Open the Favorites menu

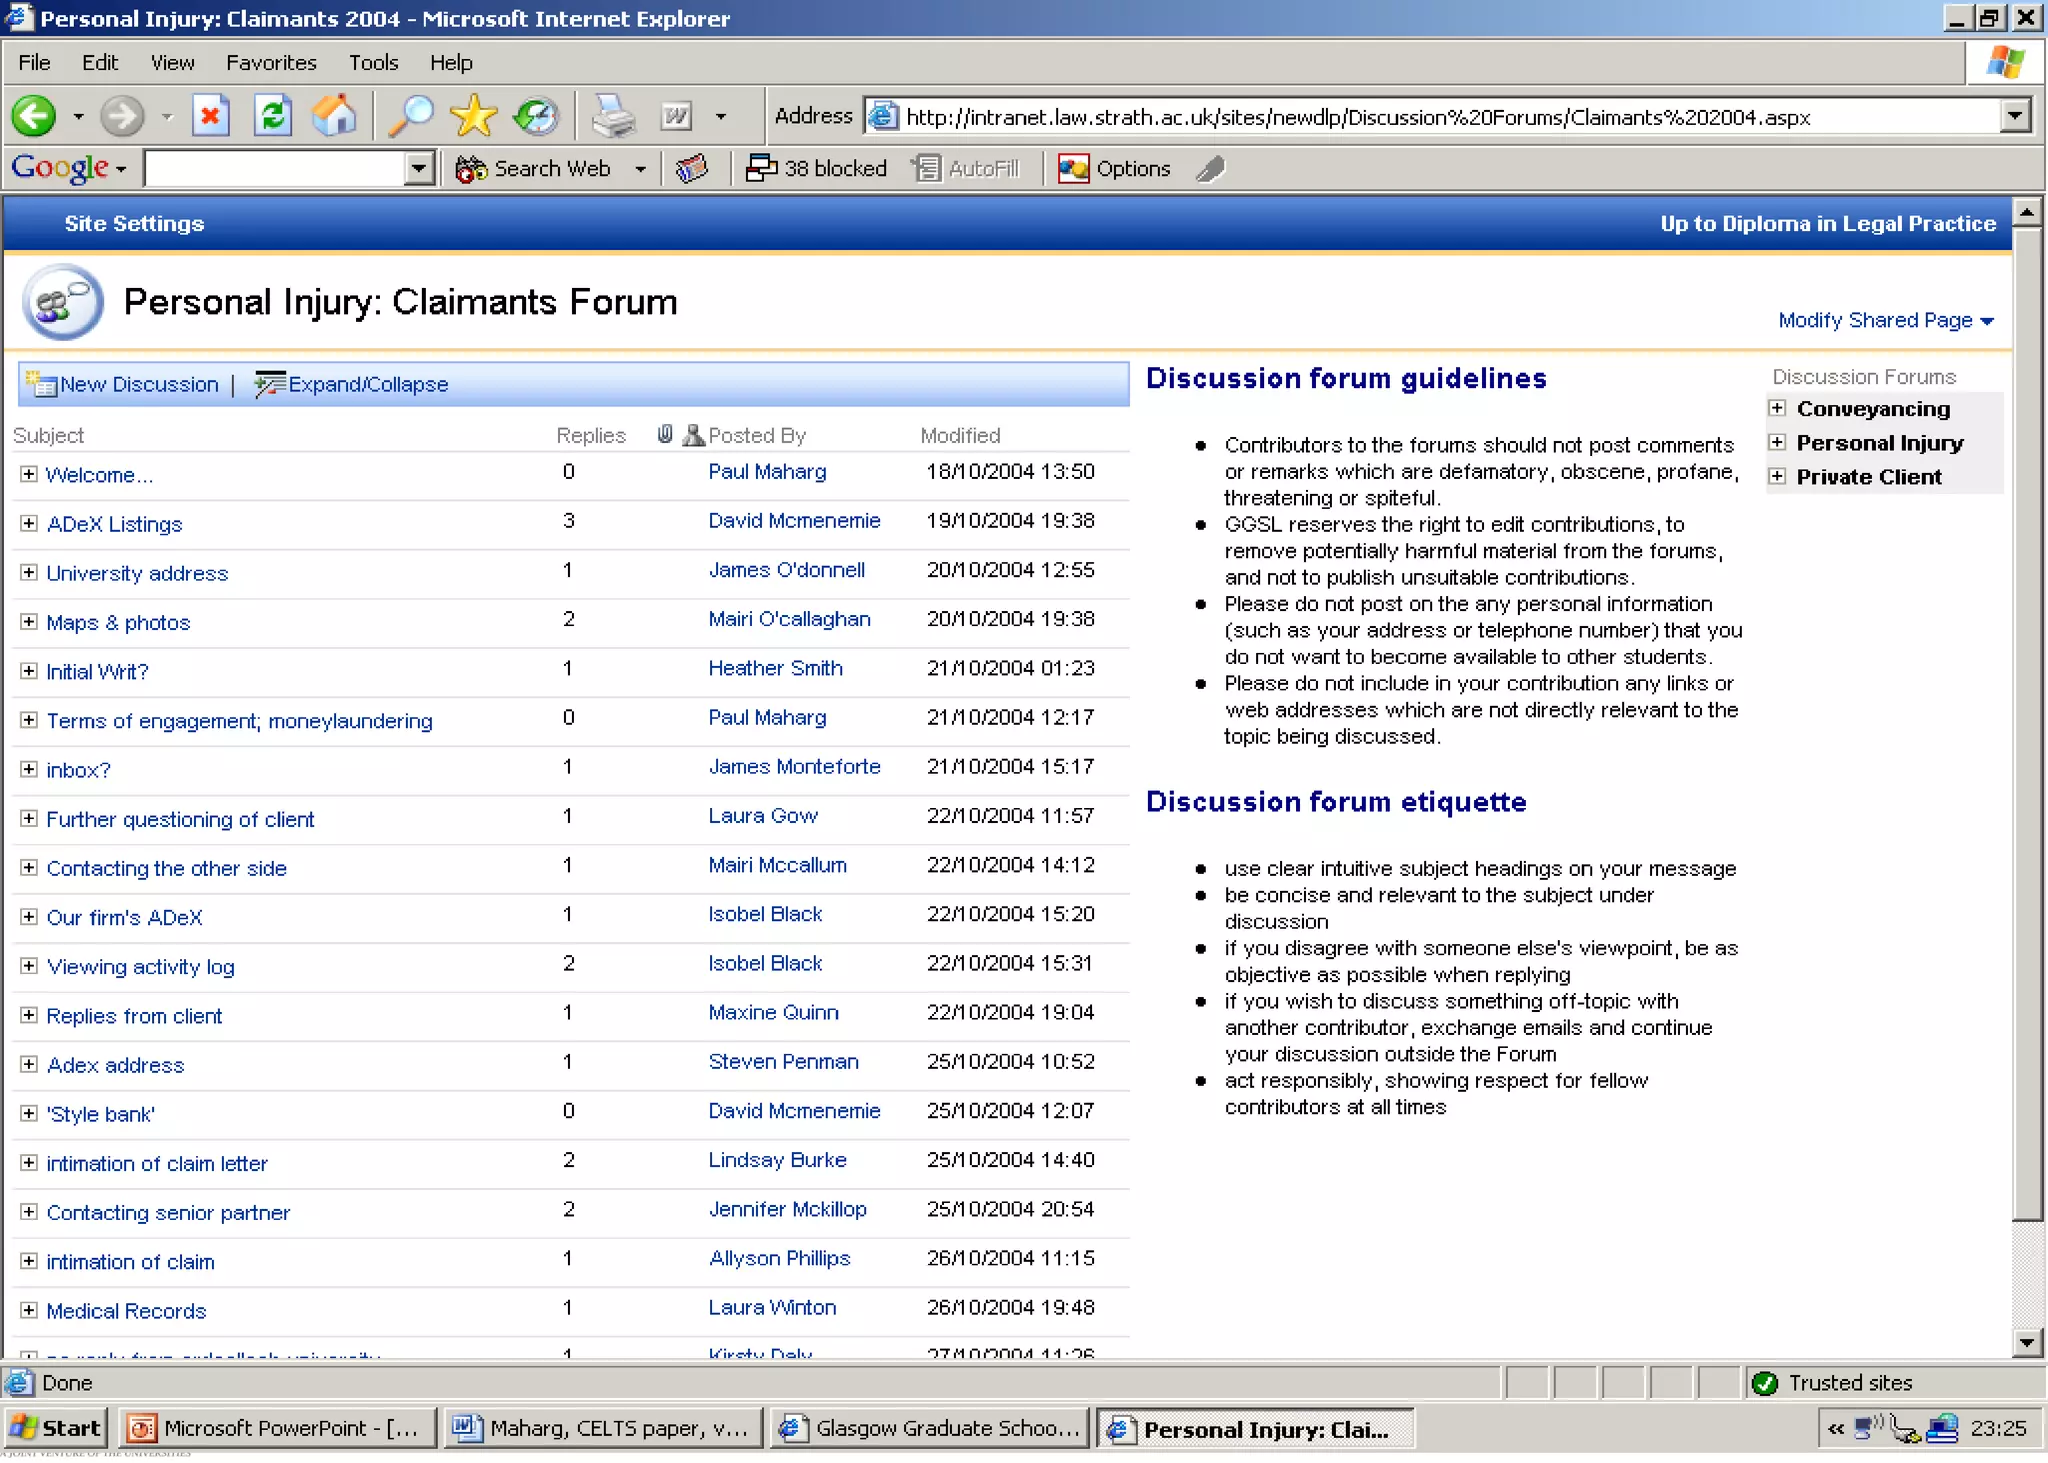[x=271, y=62]
